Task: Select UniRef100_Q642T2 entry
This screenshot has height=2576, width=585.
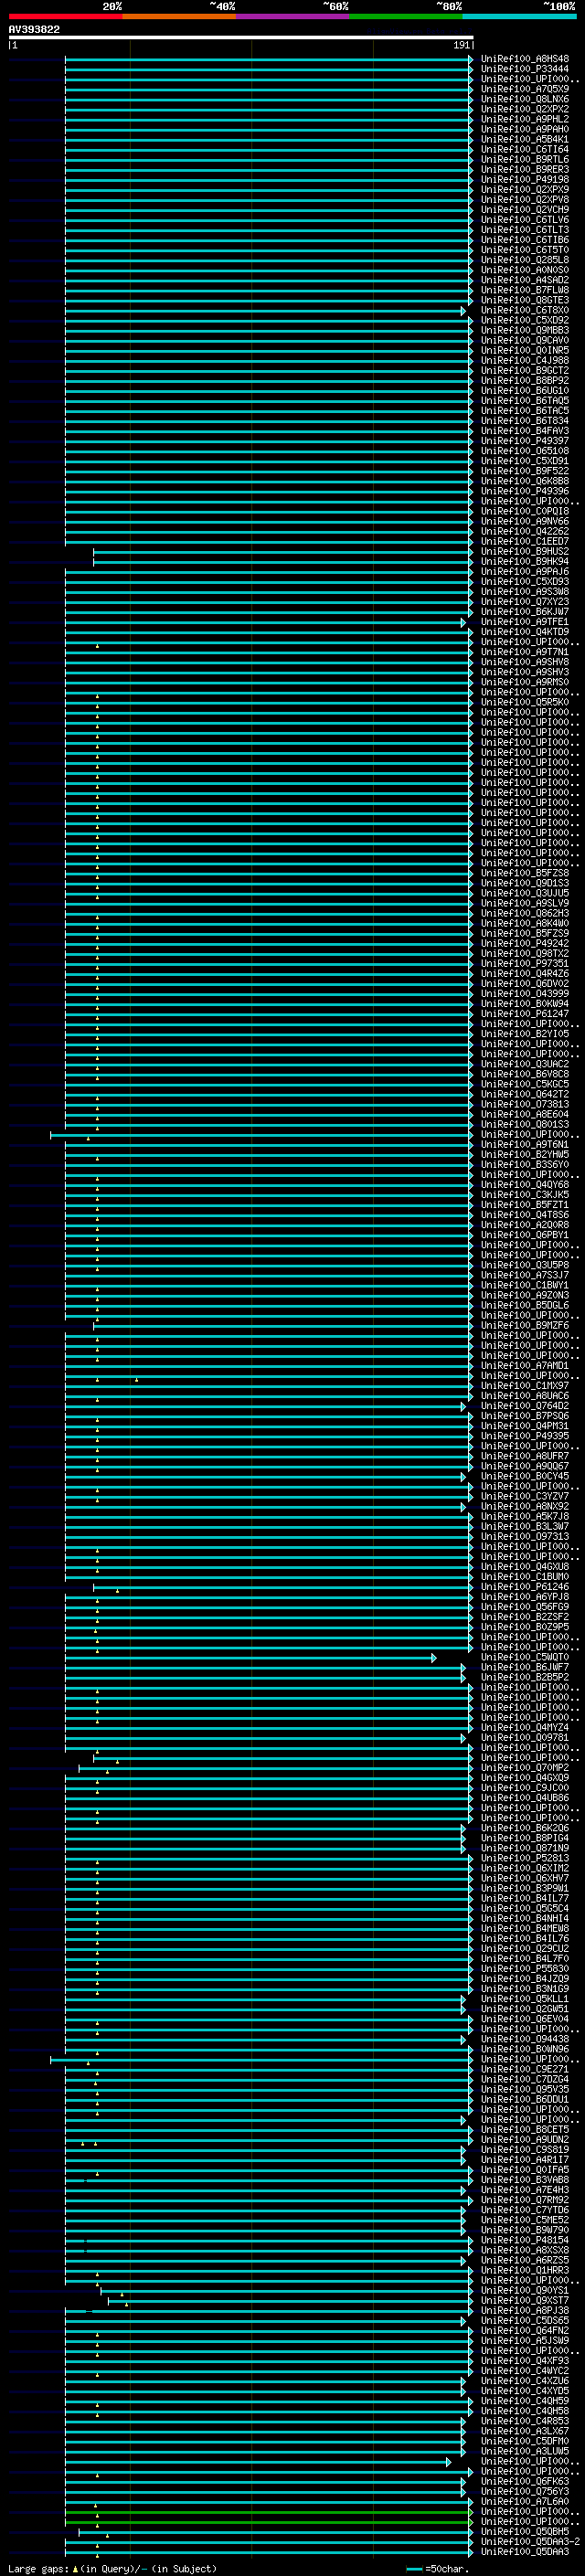Action: pos(525,1094)
